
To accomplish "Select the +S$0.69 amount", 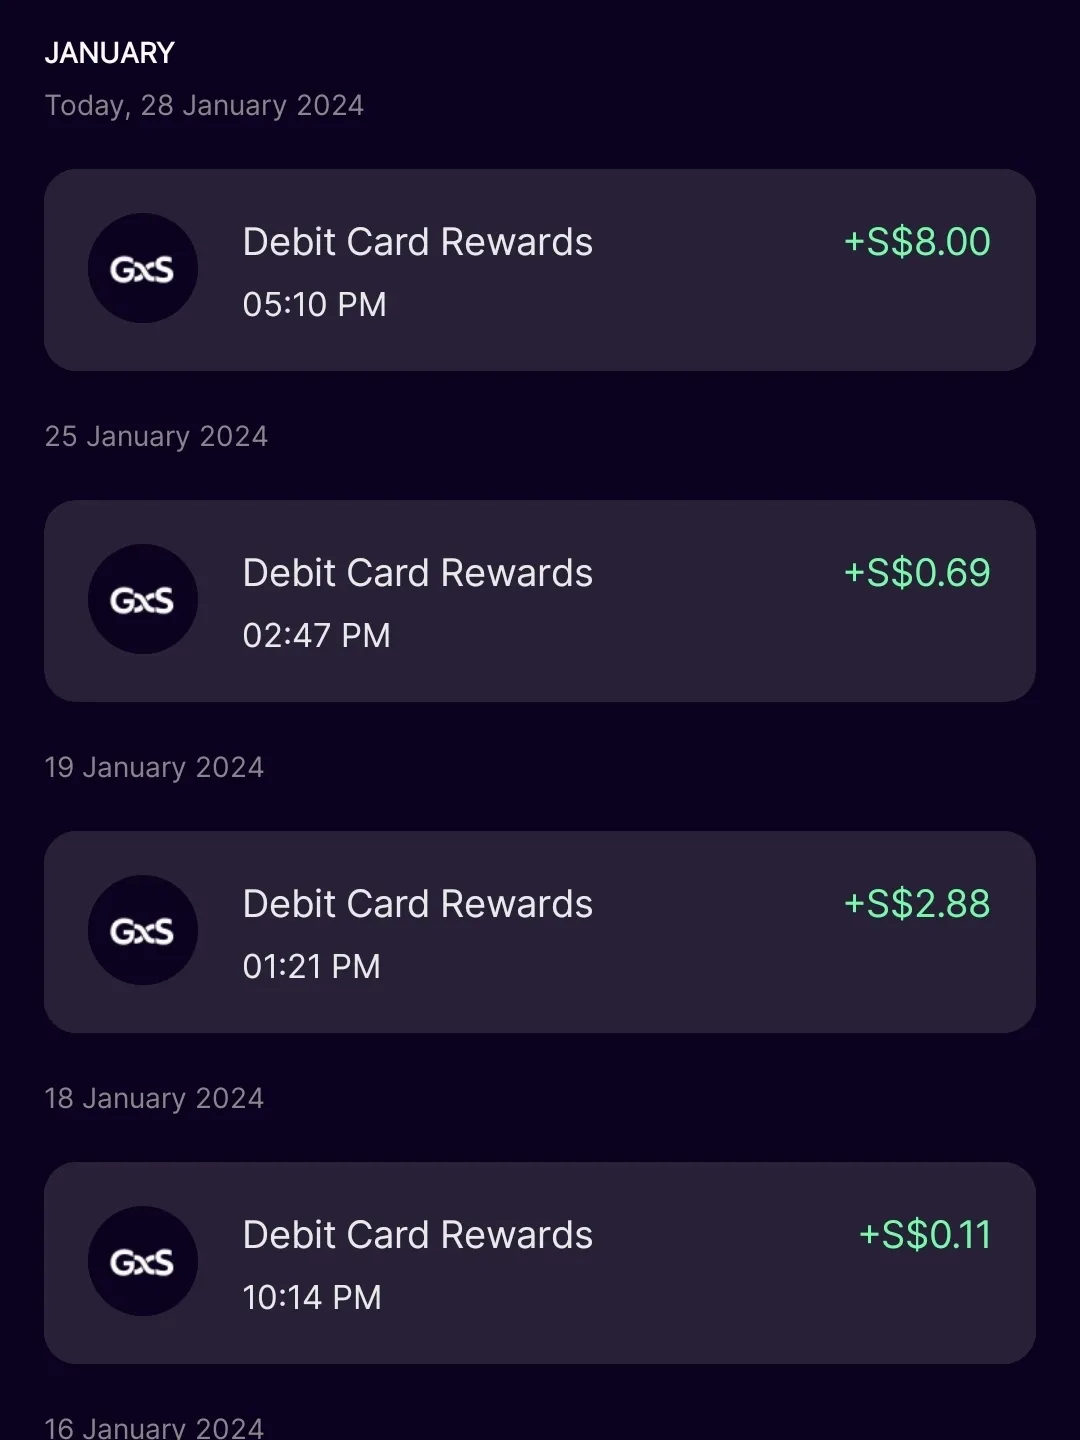I will tap(917, 573).
